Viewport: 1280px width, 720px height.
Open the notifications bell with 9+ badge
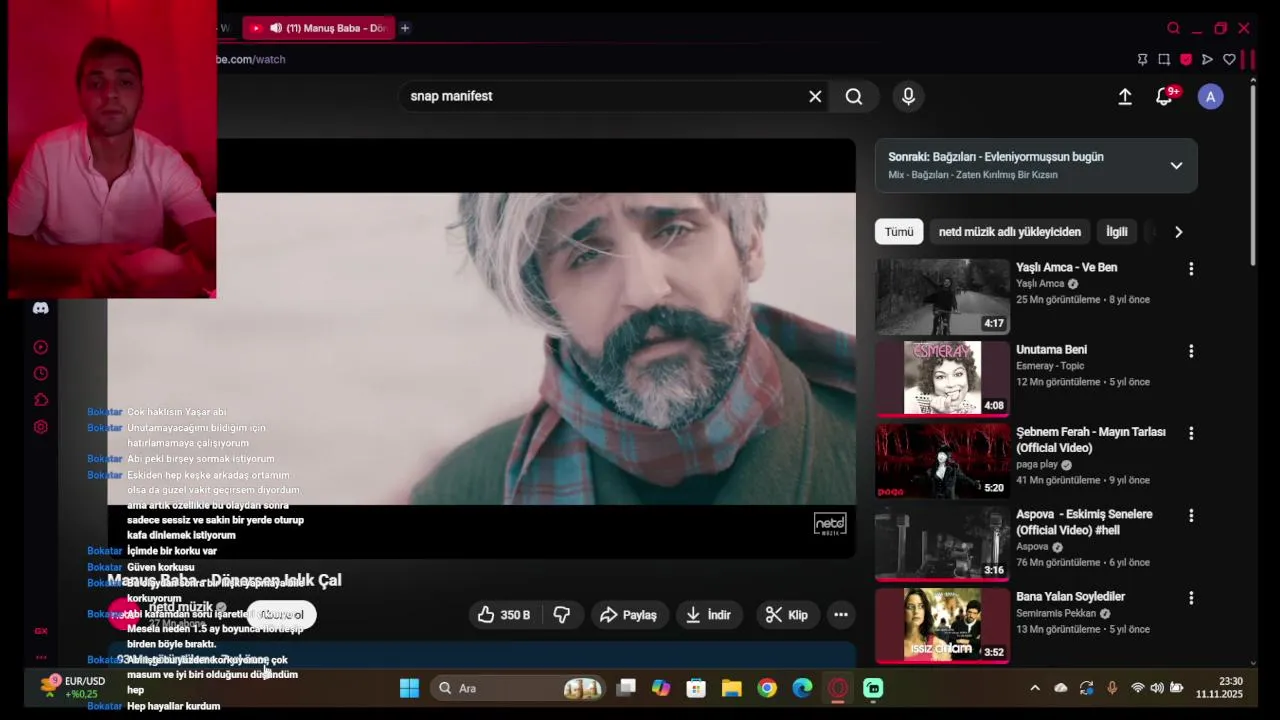click(1164, 96)
